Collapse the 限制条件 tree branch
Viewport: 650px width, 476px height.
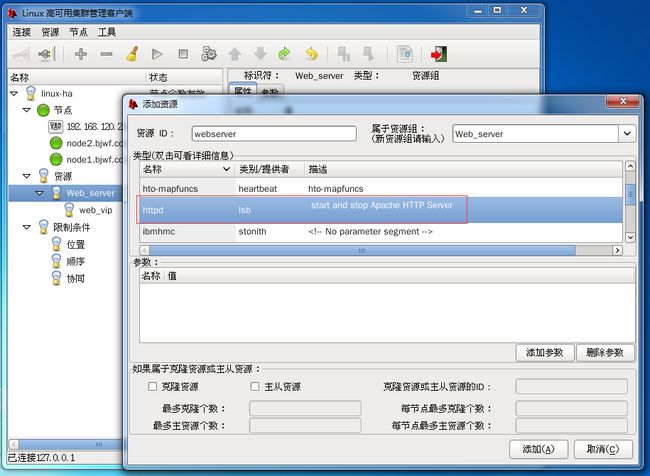tap(27, 227)
